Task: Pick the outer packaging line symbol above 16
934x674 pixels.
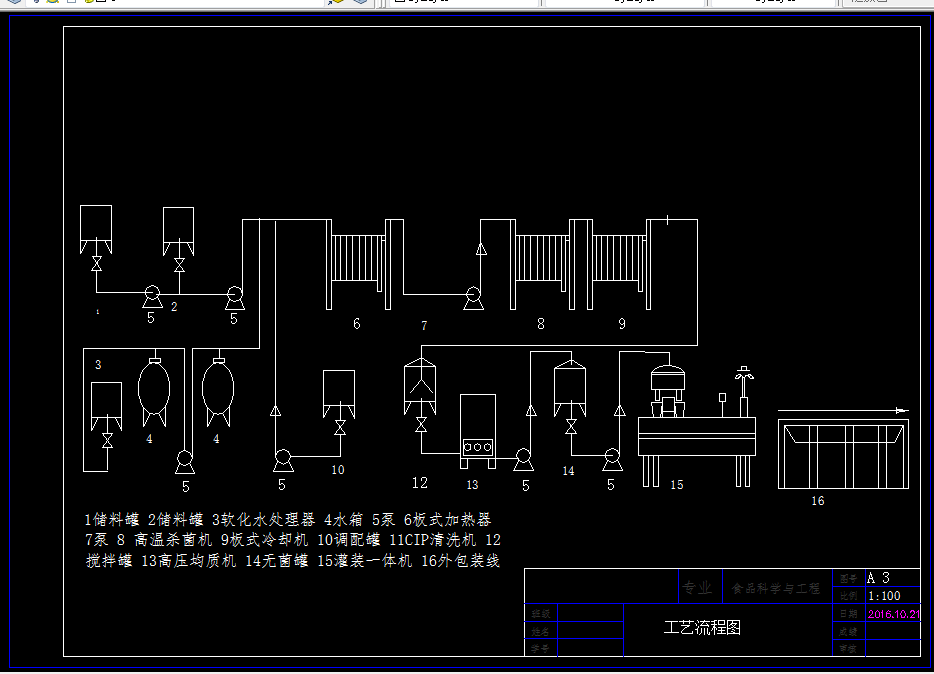Action: tap(843, 454)
